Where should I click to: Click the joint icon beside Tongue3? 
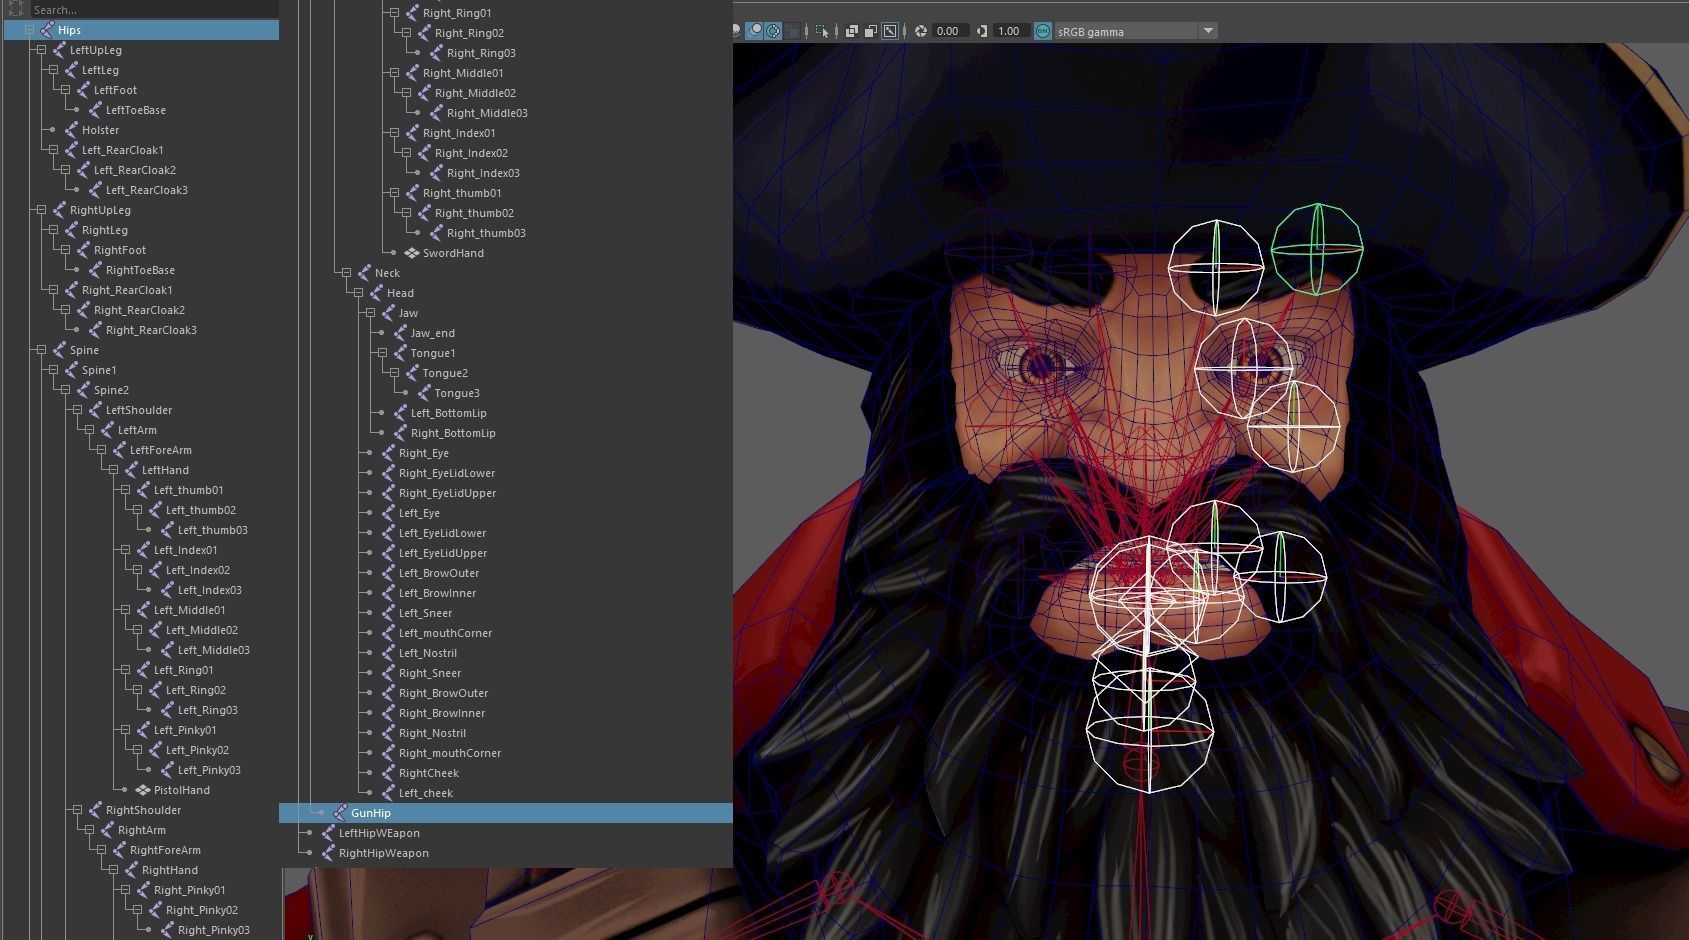[424, 393]
